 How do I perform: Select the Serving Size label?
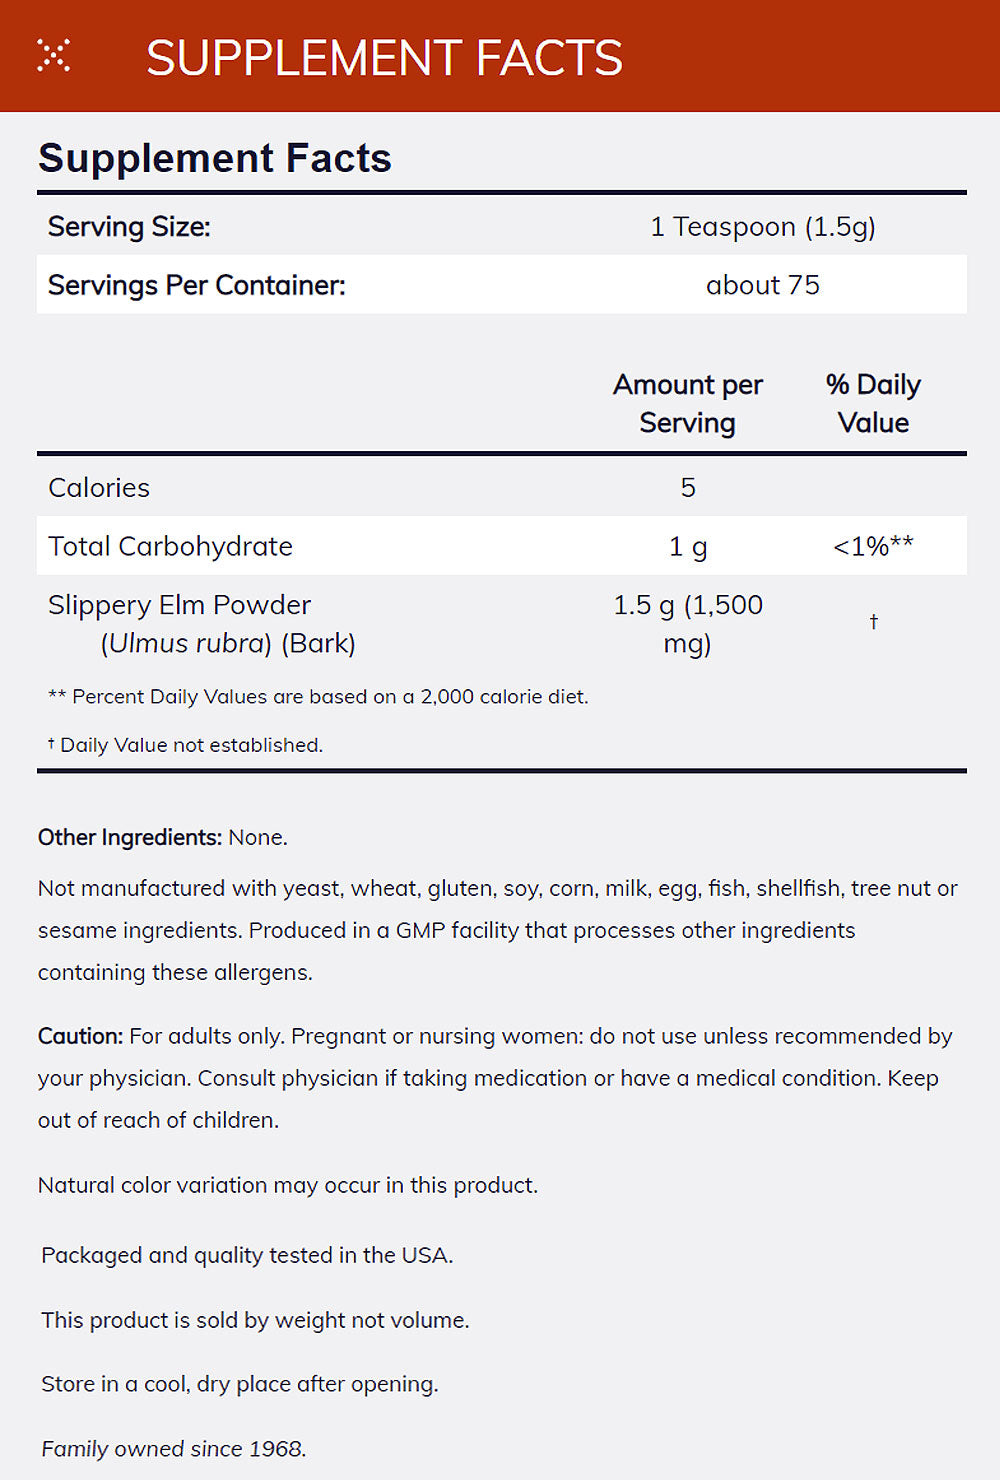[129, 227]
